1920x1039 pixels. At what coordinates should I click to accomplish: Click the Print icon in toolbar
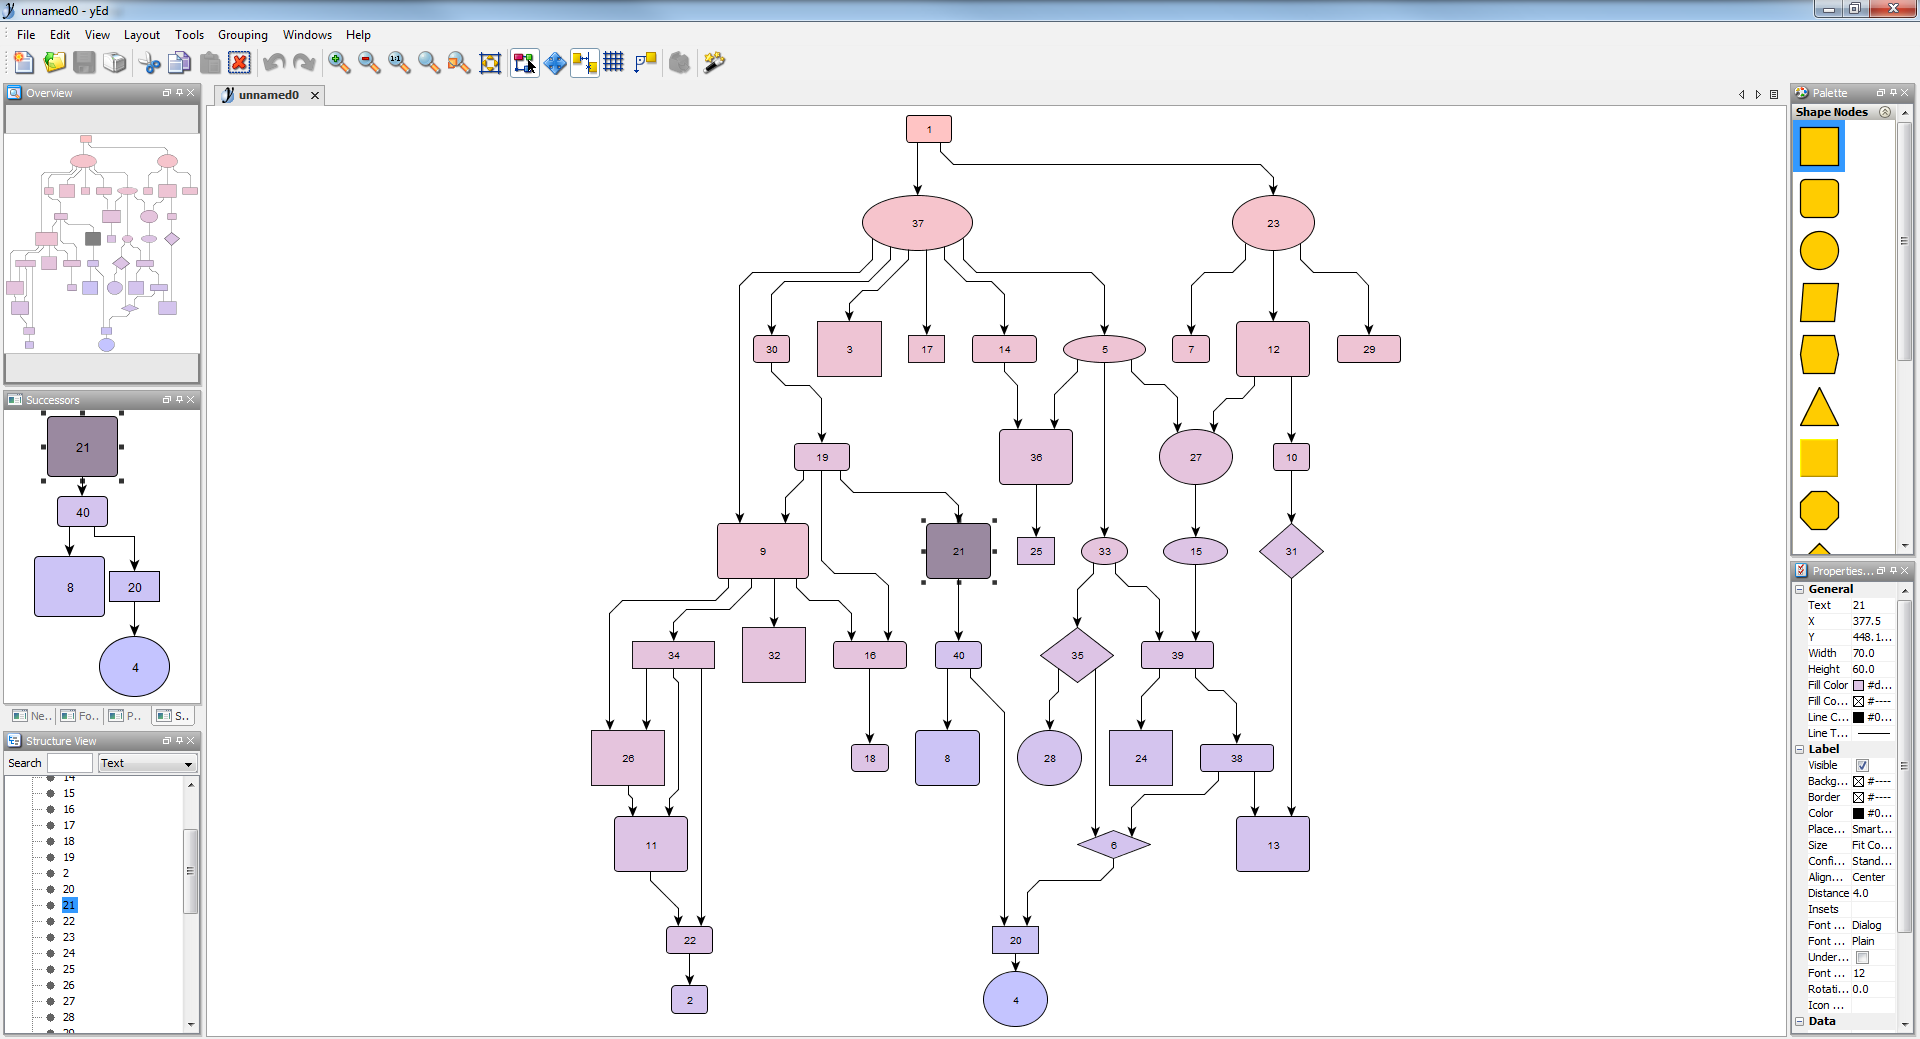pos(115,62)
